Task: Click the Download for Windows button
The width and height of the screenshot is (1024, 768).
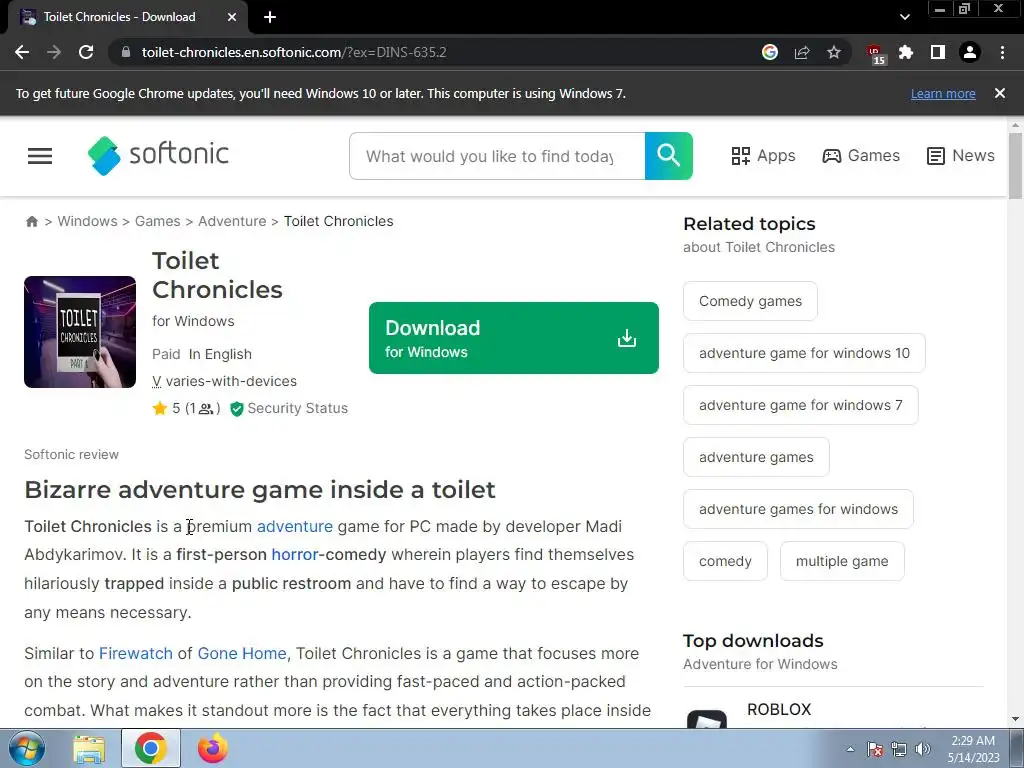Action: click(514, 338)
